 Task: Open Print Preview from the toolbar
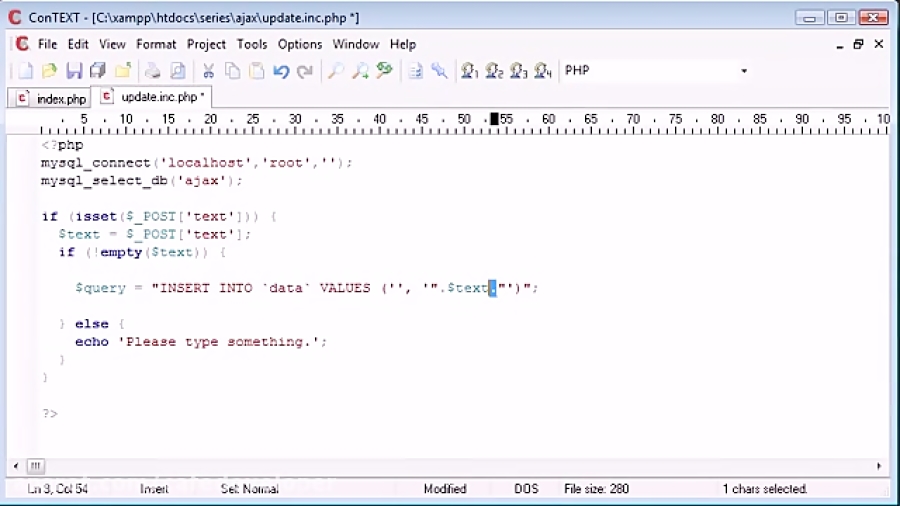178,71
